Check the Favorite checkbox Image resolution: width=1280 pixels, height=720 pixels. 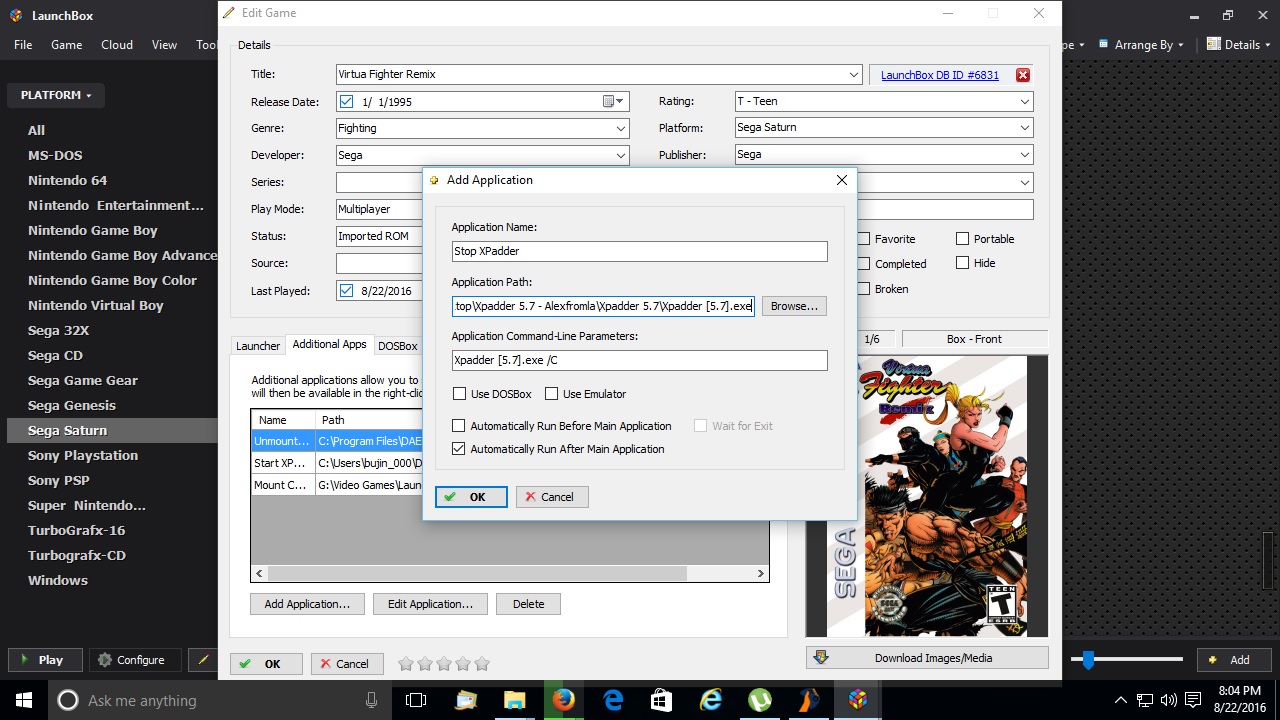(862, 239)
